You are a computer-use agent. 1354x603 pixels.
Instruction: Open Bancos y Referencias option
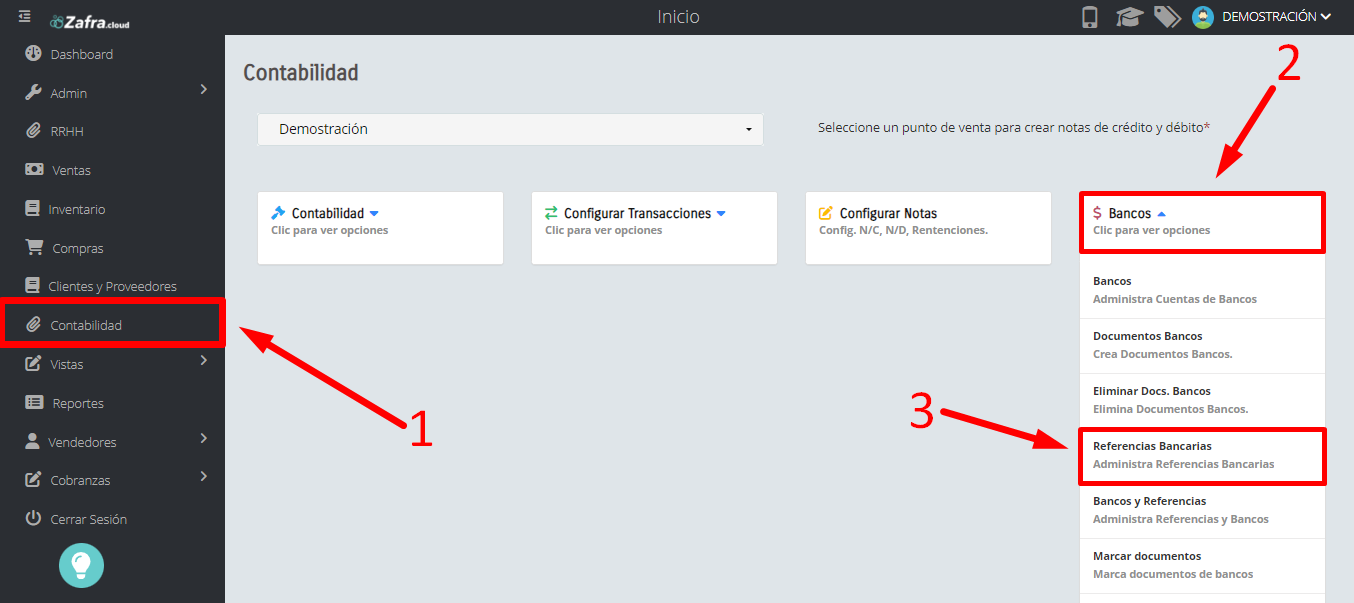(x=1202, y=510)
